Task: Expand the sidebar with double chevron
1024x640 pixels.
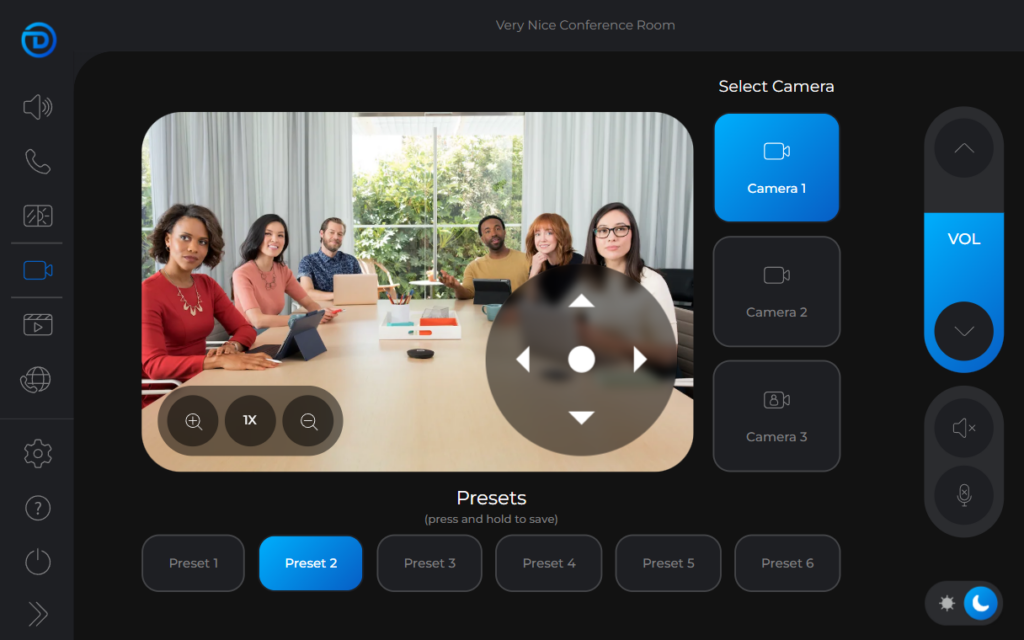Action: [37, 614]
